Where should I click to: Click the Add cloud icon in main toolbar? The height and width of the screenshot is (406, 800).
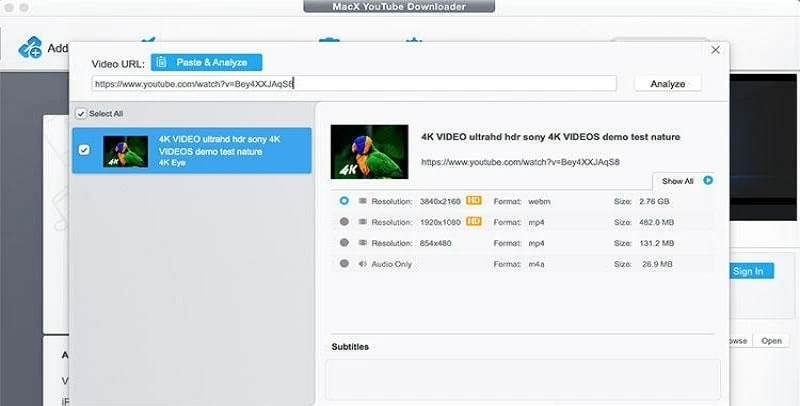click(x=30, y=47)
